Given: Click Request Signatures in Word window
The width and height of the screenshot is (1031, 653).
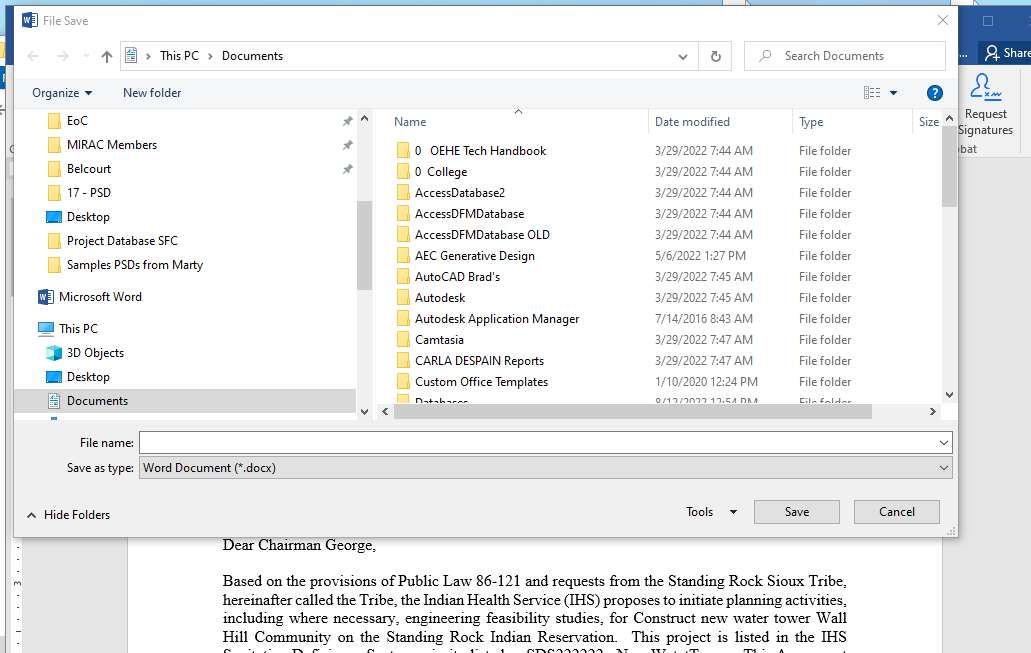Looking at the screenshot, I should point(986,106).
